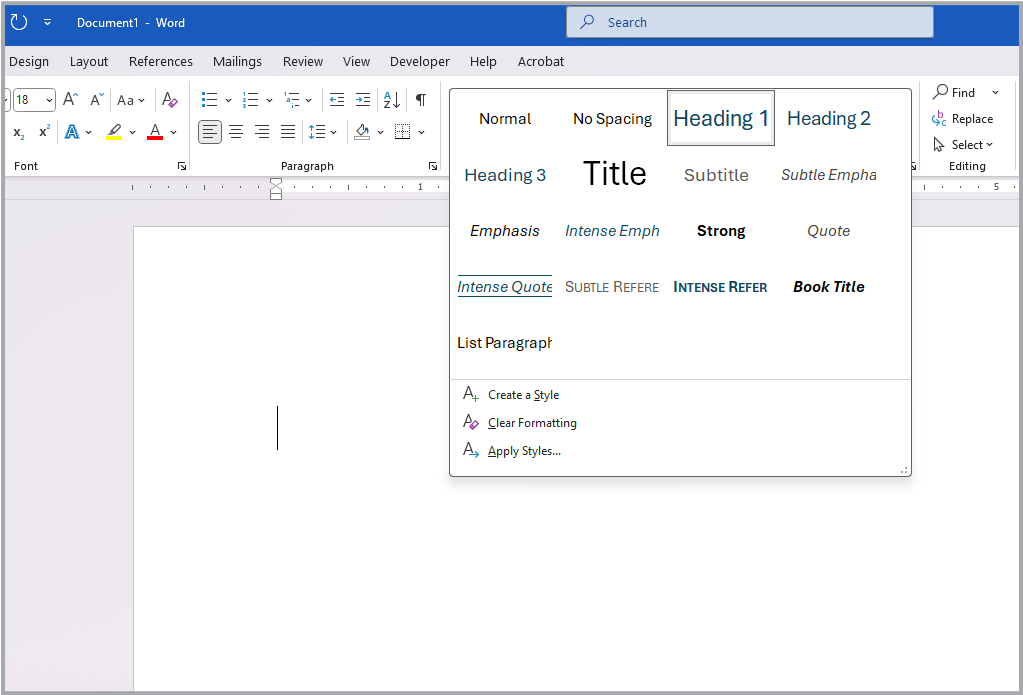Click Create a Style in the gallery
Viewport: 1023px width, 695px height.
524,394
